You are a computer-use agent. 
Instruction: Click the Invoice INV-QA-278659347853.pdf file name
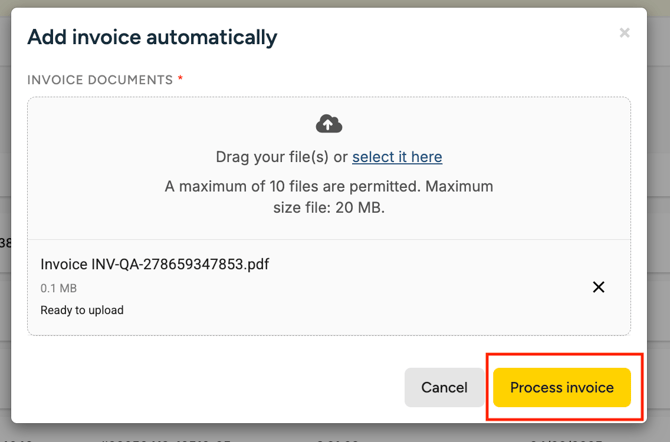(x=155, y=264)
